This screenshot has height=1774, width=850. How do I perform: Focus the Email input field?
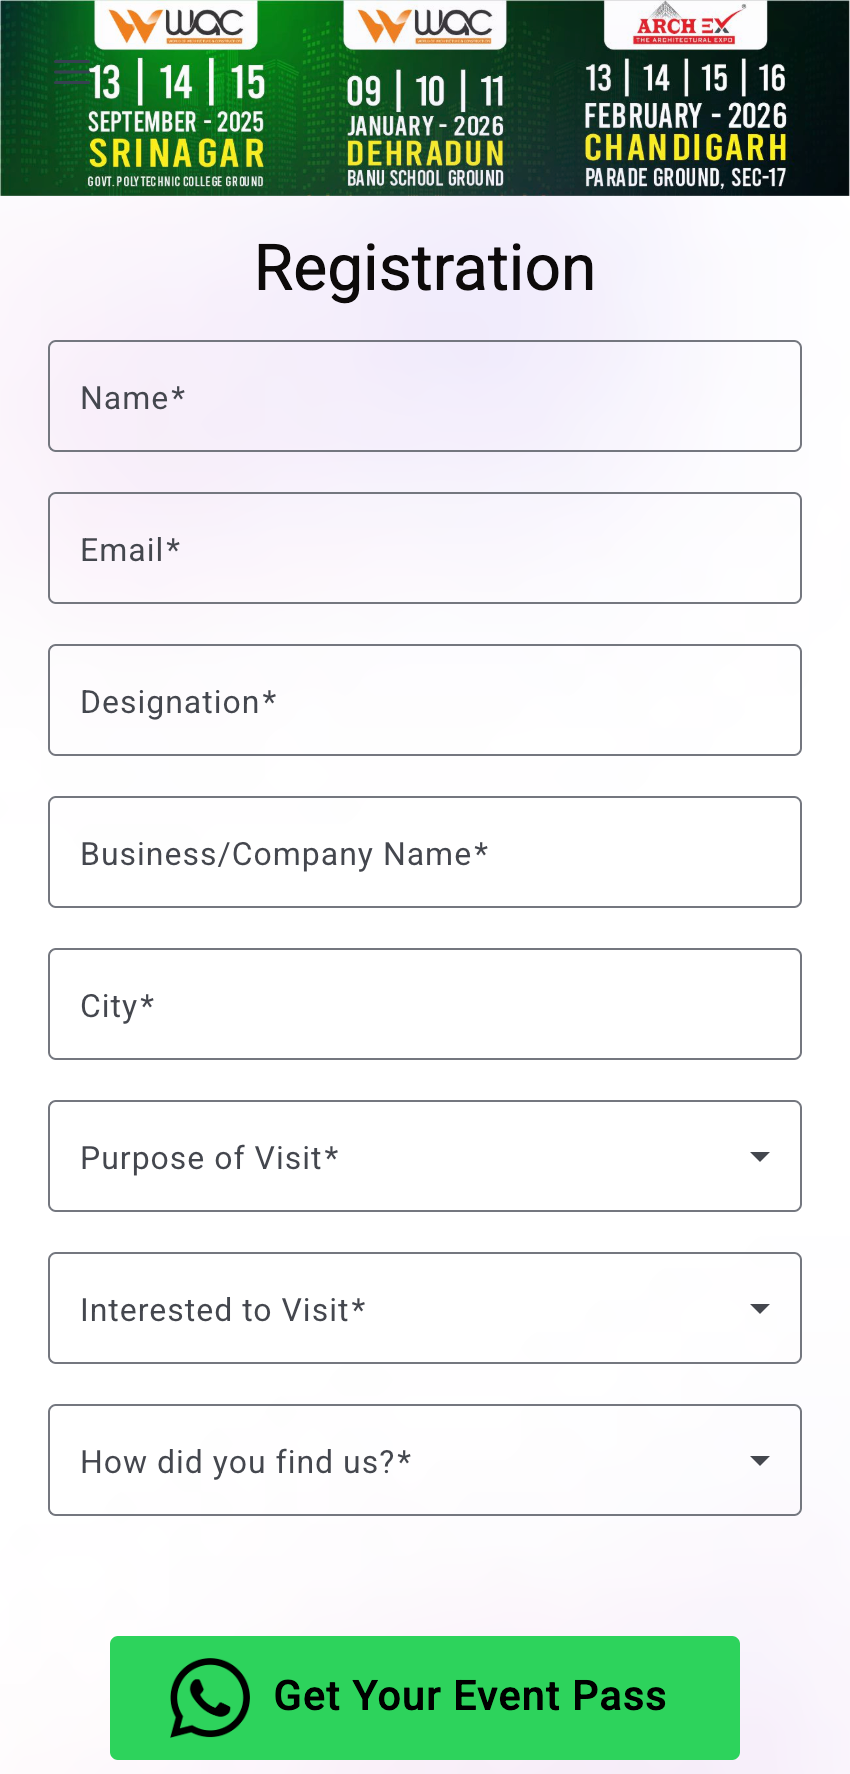tap(425, 549)
